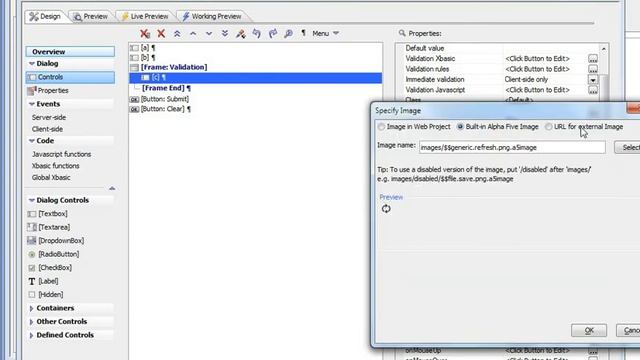Move control down with single down arrow
This screenshot has height=360, width=640.
209,33
